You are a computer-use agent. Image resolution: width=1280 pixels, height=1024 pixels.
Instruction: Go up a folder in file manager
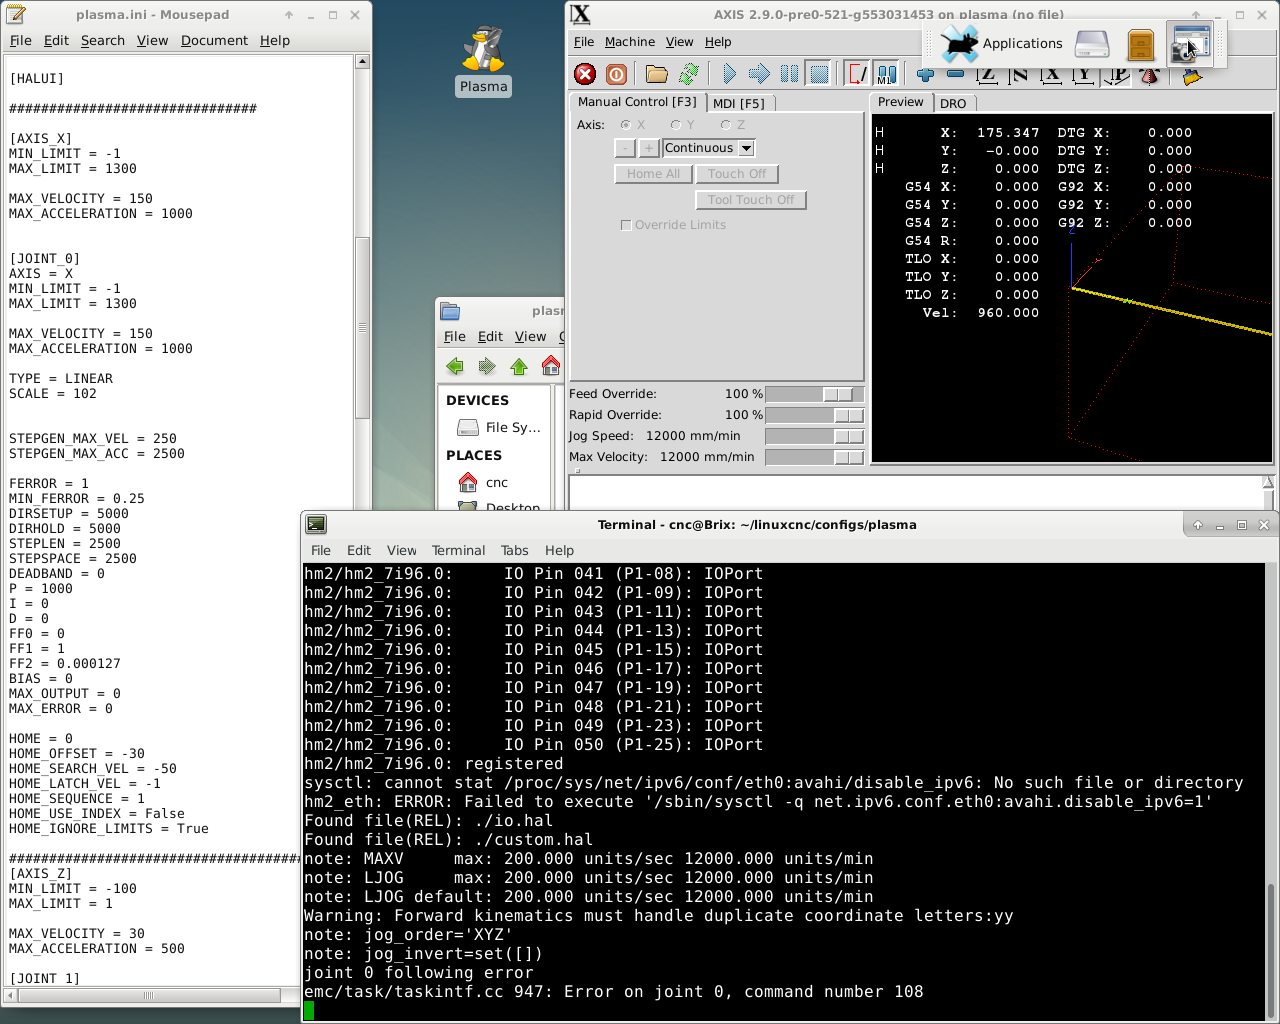519,366
